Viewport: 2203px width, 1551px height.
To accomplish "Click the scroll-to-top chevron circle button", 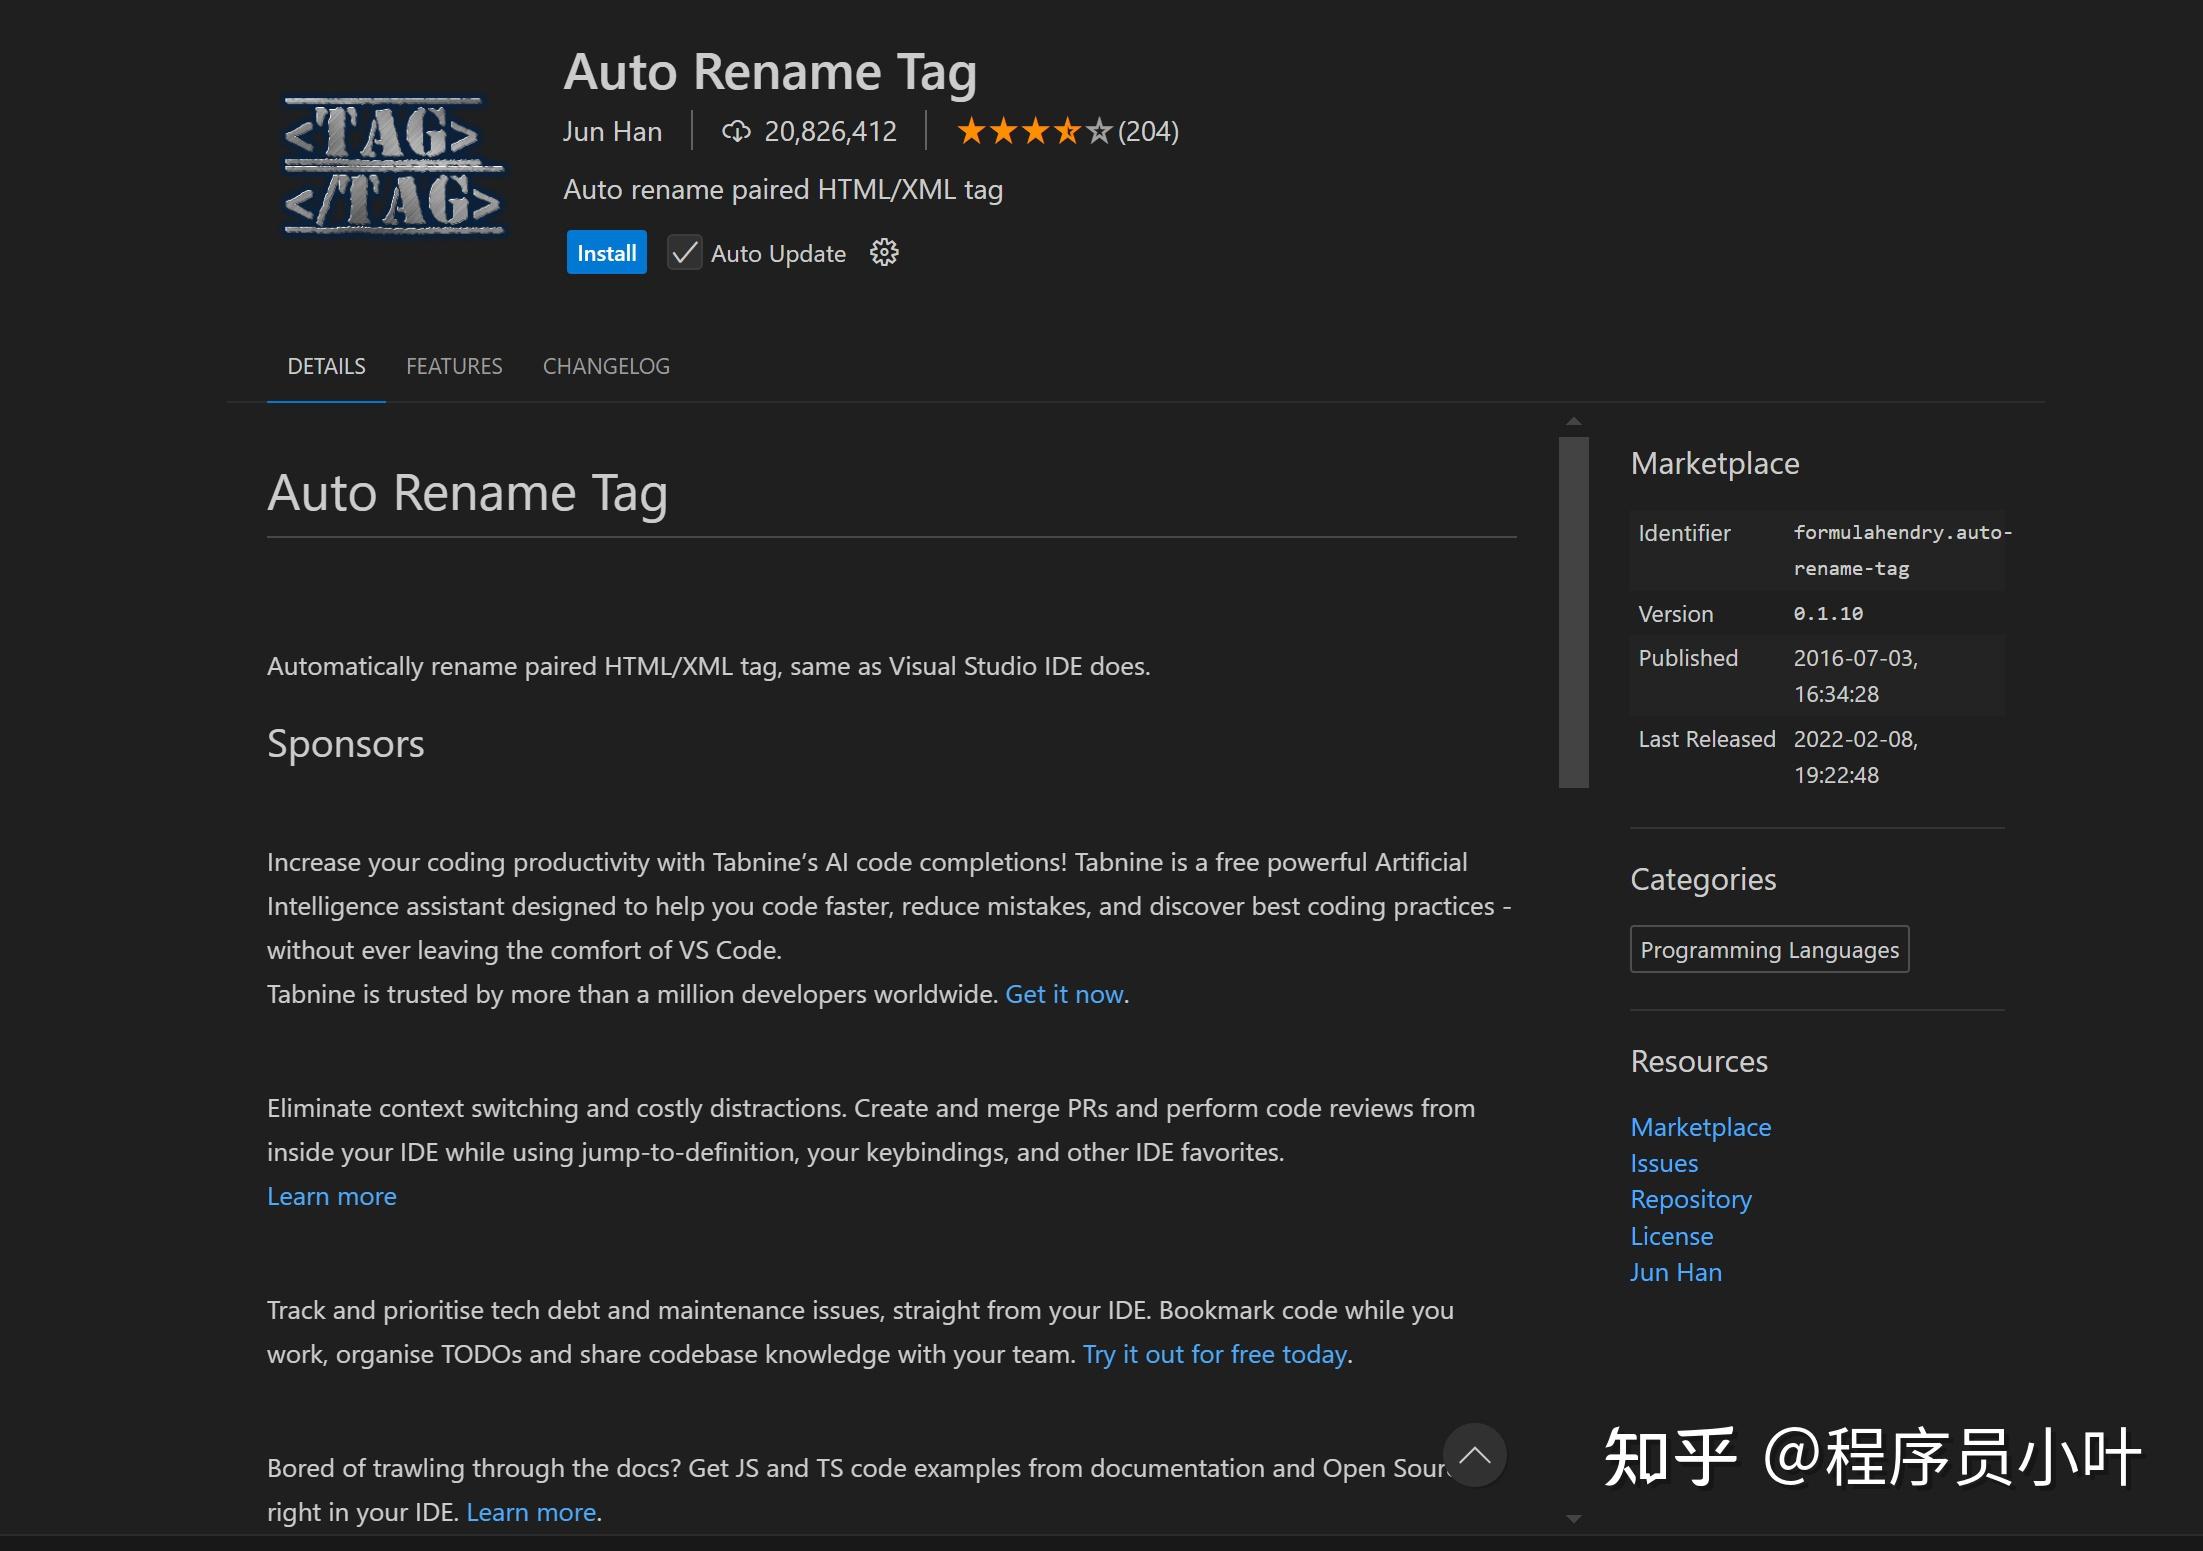I will point(1474,1455).
